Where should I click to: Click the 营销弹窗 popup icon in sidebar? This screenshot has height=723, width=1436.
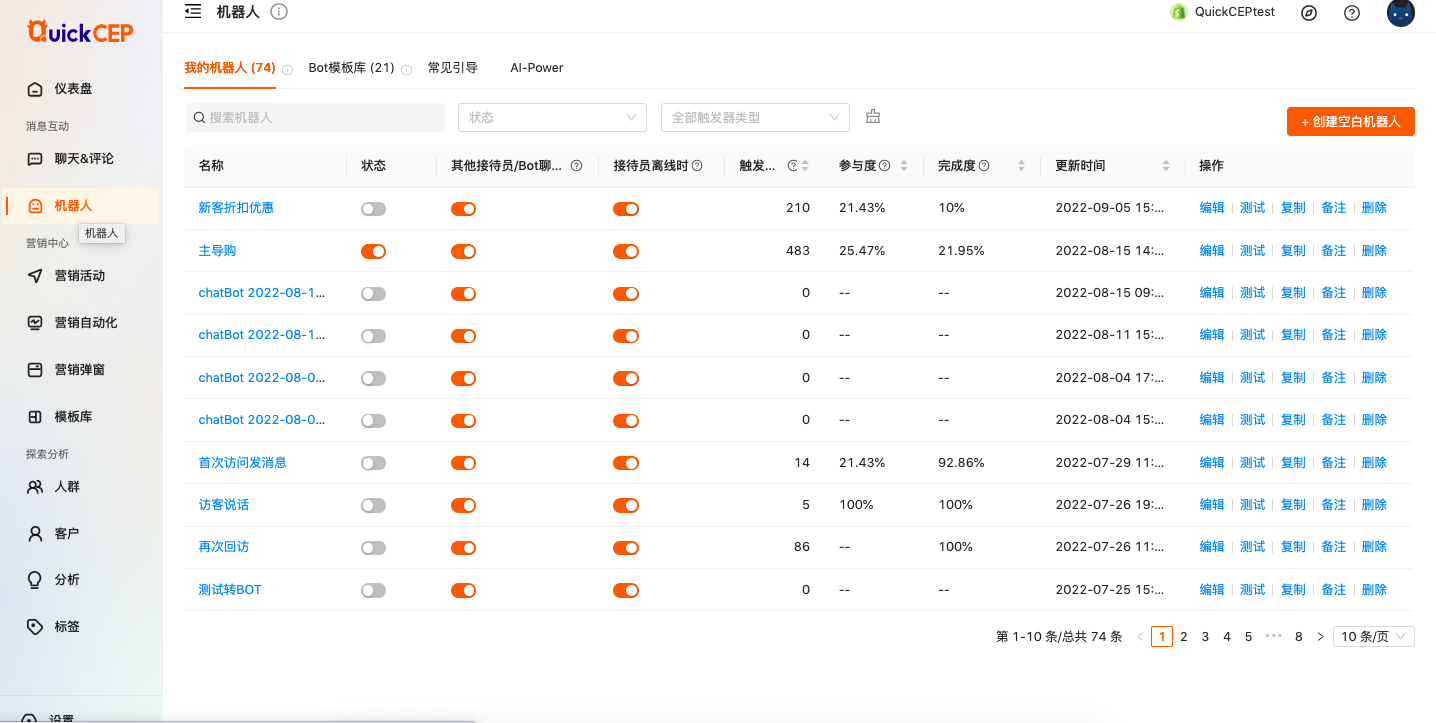point(35,370)
